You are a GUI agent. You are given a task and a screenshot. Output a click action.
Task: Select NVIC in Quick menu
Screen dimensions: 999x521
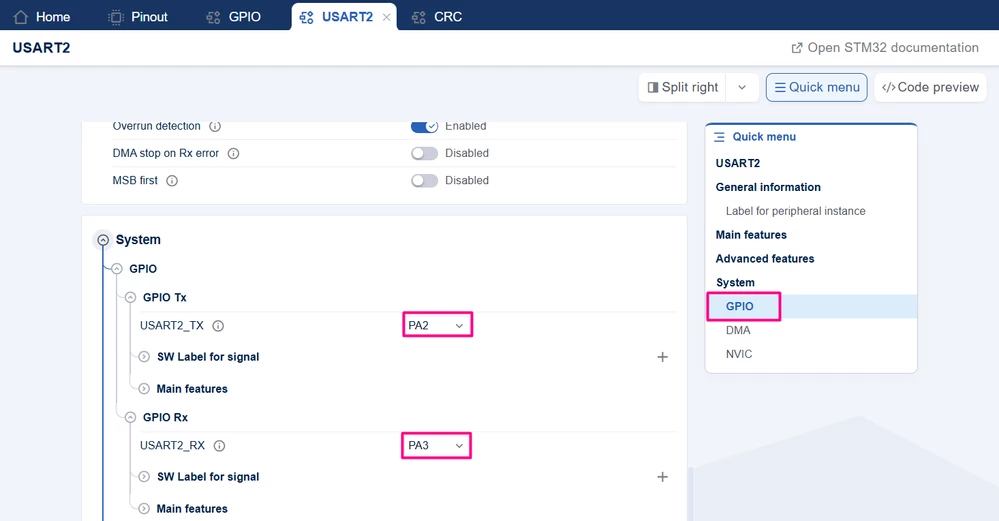(x=738, y=354)
